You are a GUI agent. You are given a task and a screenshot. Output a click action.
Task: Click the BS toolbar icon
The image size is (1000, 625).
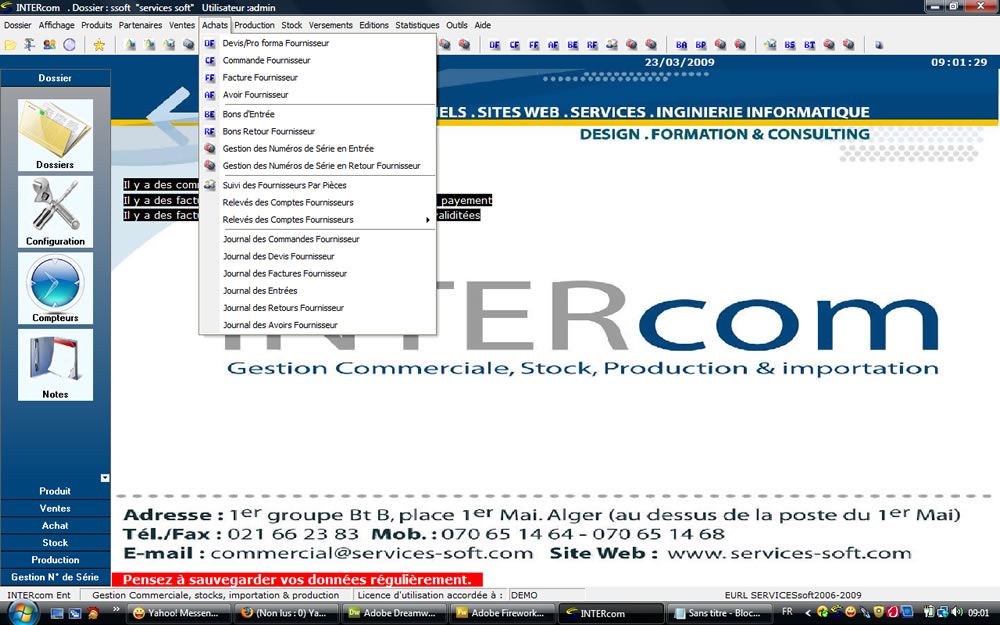coord(790,45)
